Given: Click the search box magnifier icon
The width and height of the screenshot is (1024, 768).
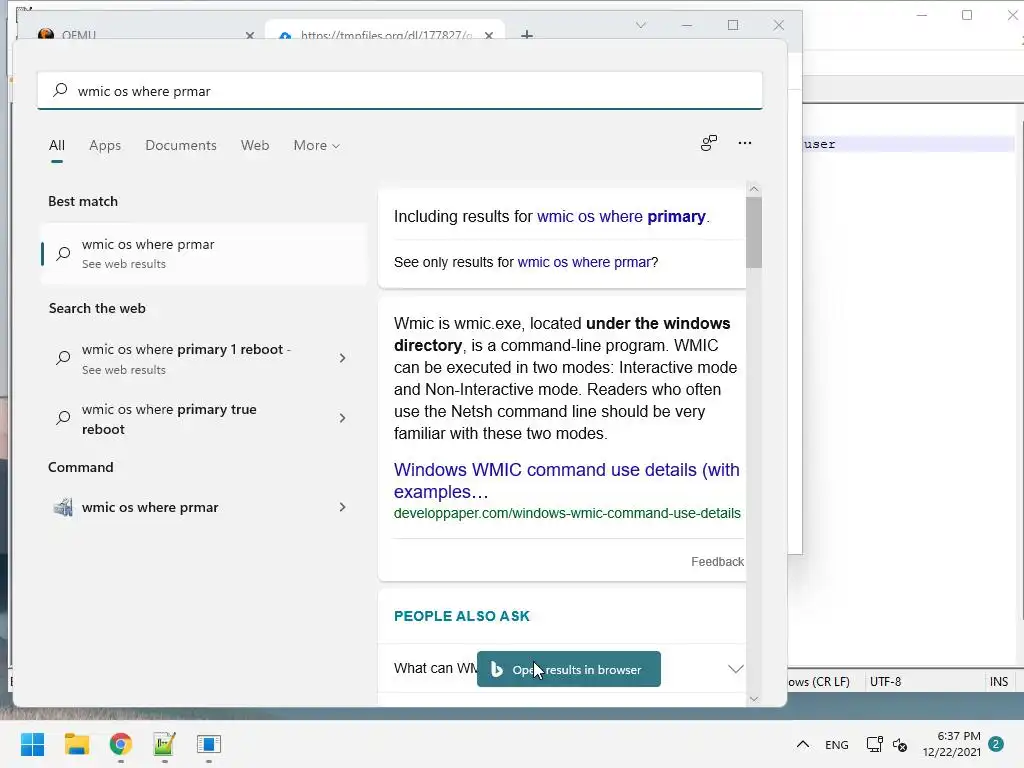Looking at the screenshot, I should 60,90.
